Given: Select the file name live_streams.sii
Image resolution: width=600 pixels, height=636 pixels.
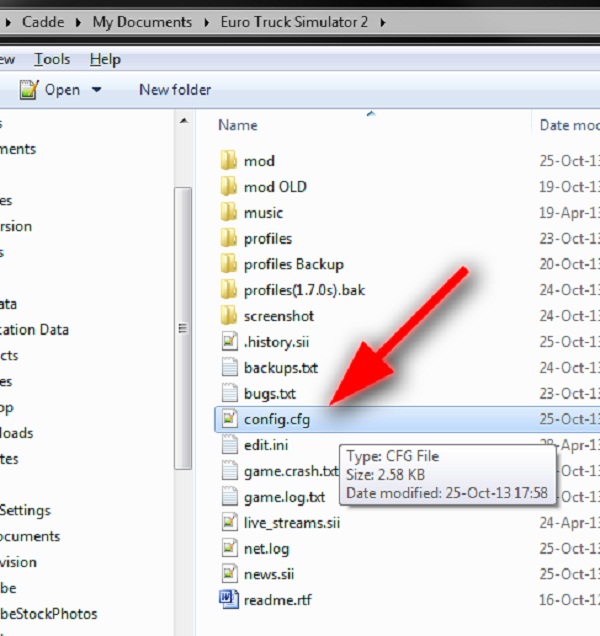Looking at the screenshot, I should coord(292,523).
